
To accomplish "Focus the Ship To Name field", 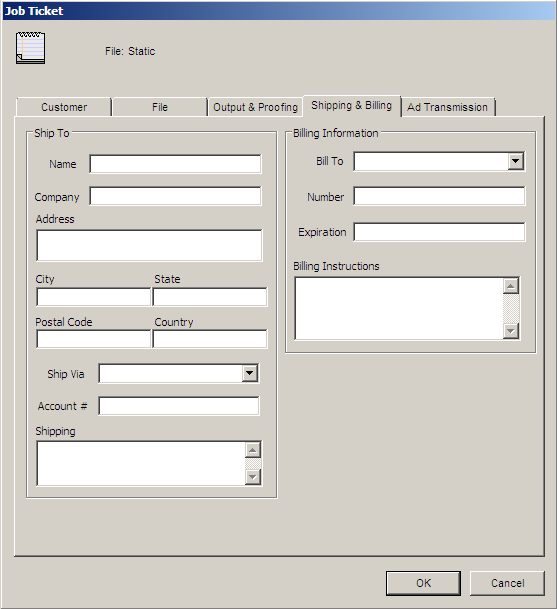I will click(x=175, y=164).
